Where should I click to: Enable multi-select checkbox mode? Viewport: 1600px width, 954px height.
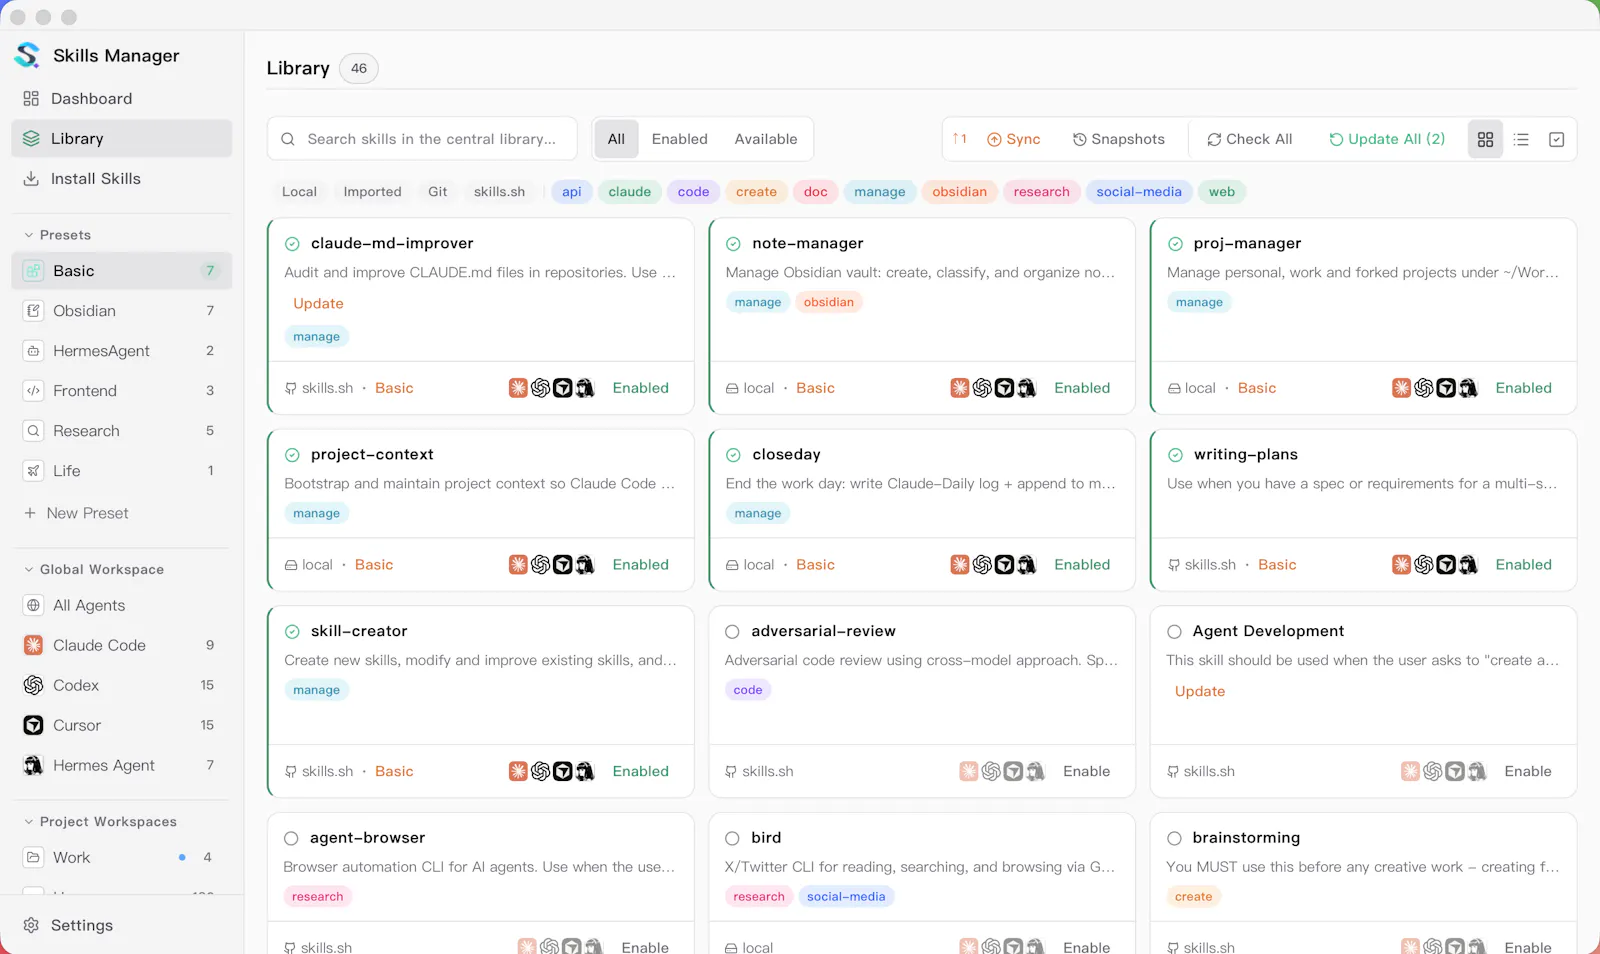1556,139
